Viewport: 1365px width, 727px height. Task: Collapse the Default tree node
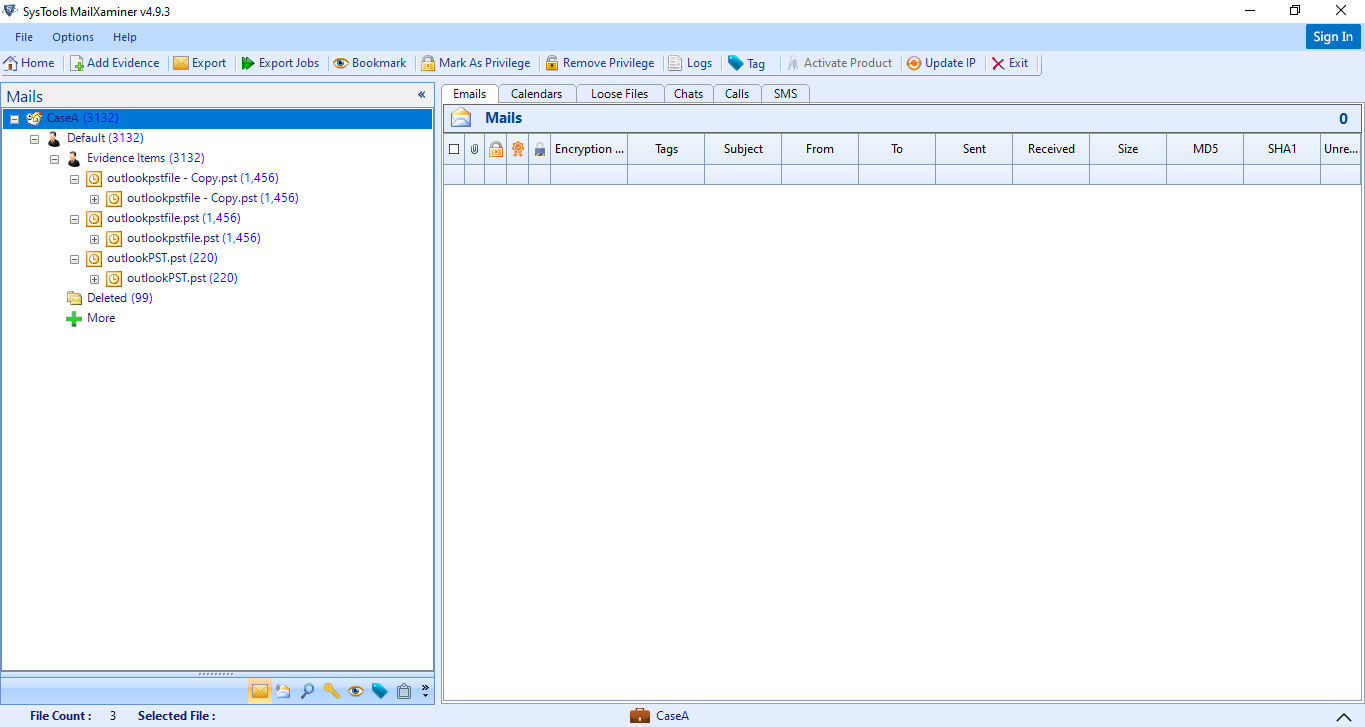(34, 139)
